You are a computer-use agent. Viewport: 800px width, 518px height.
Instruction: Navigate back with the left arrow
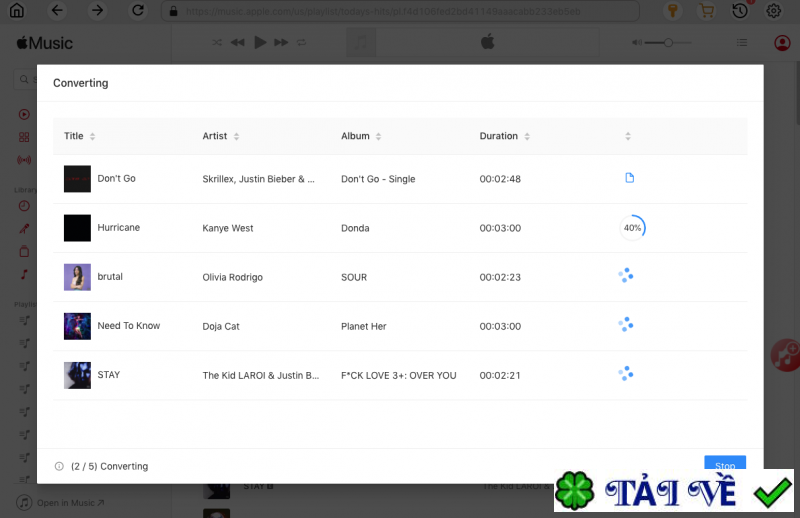coord(57,10)
